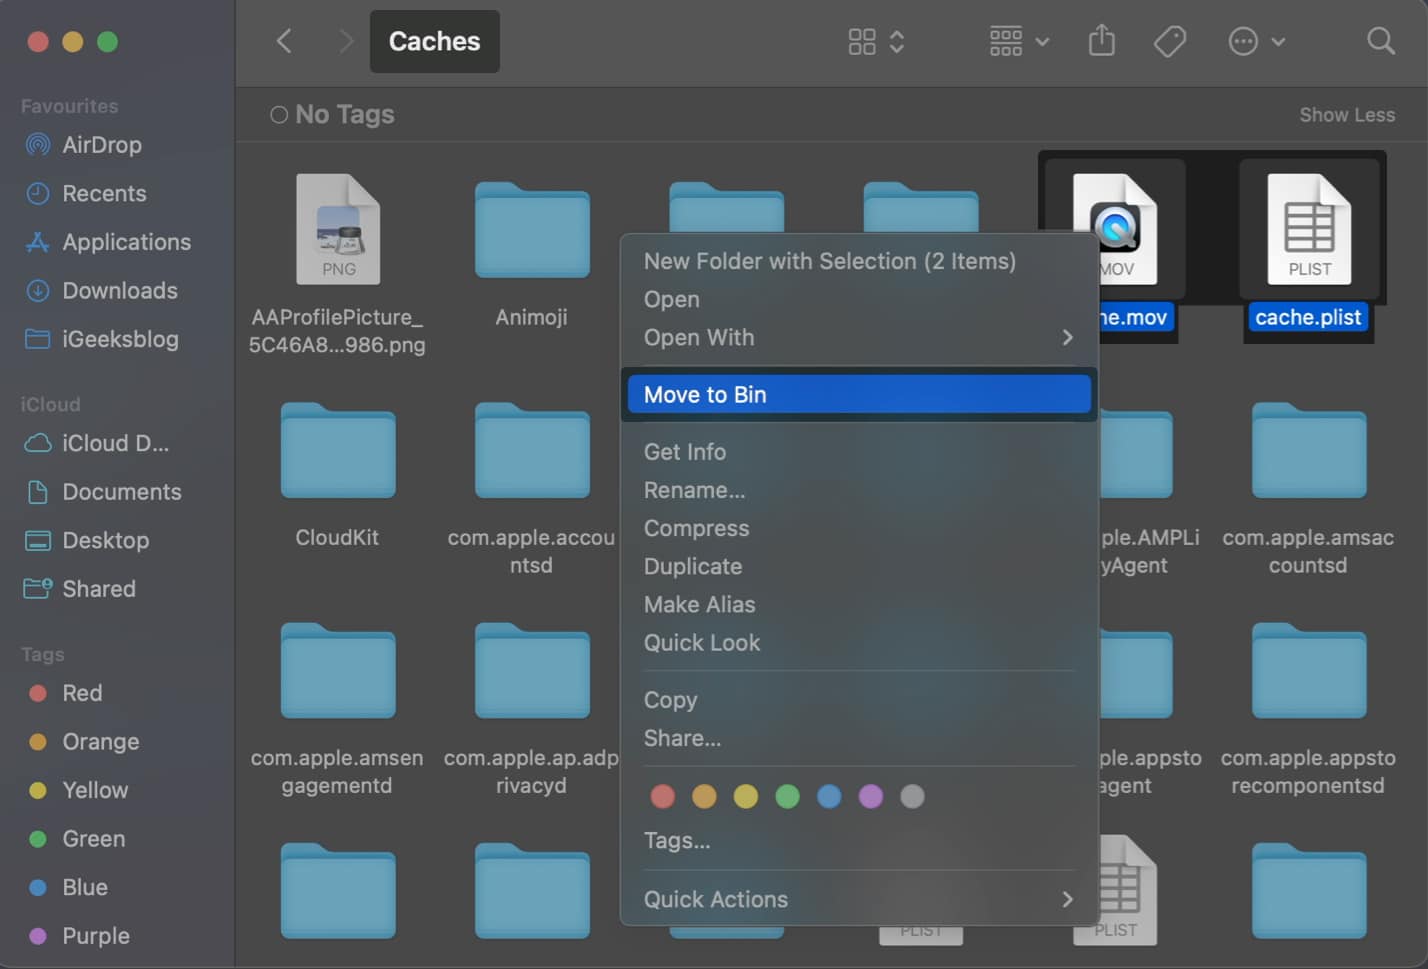Image resolution: width=1428 pixels, height=969 pixels.
Task: Select the com.apple.ap.adprivacyd folder
Action: pyautogui.click(x=532, y=670)
